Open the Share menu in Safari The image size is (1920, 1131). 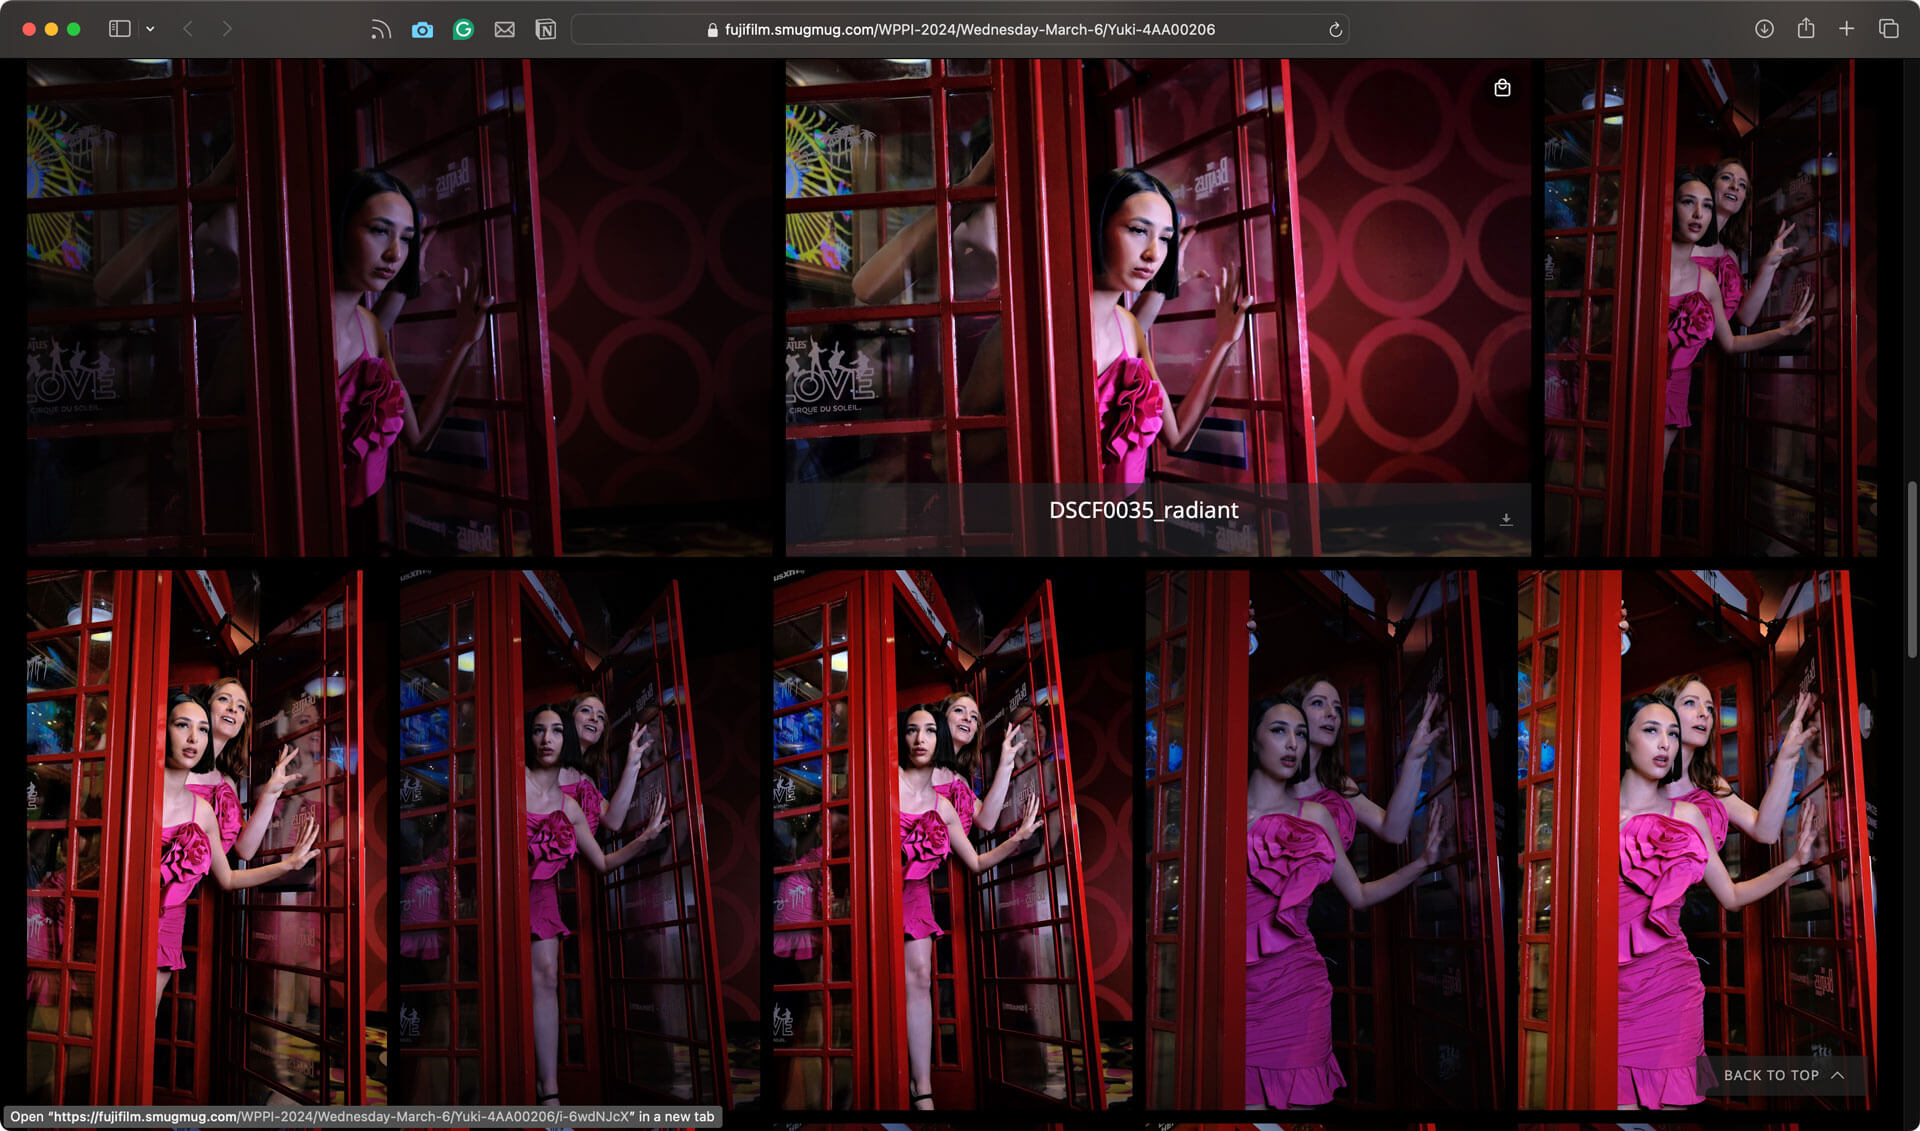coord(1806,29)
